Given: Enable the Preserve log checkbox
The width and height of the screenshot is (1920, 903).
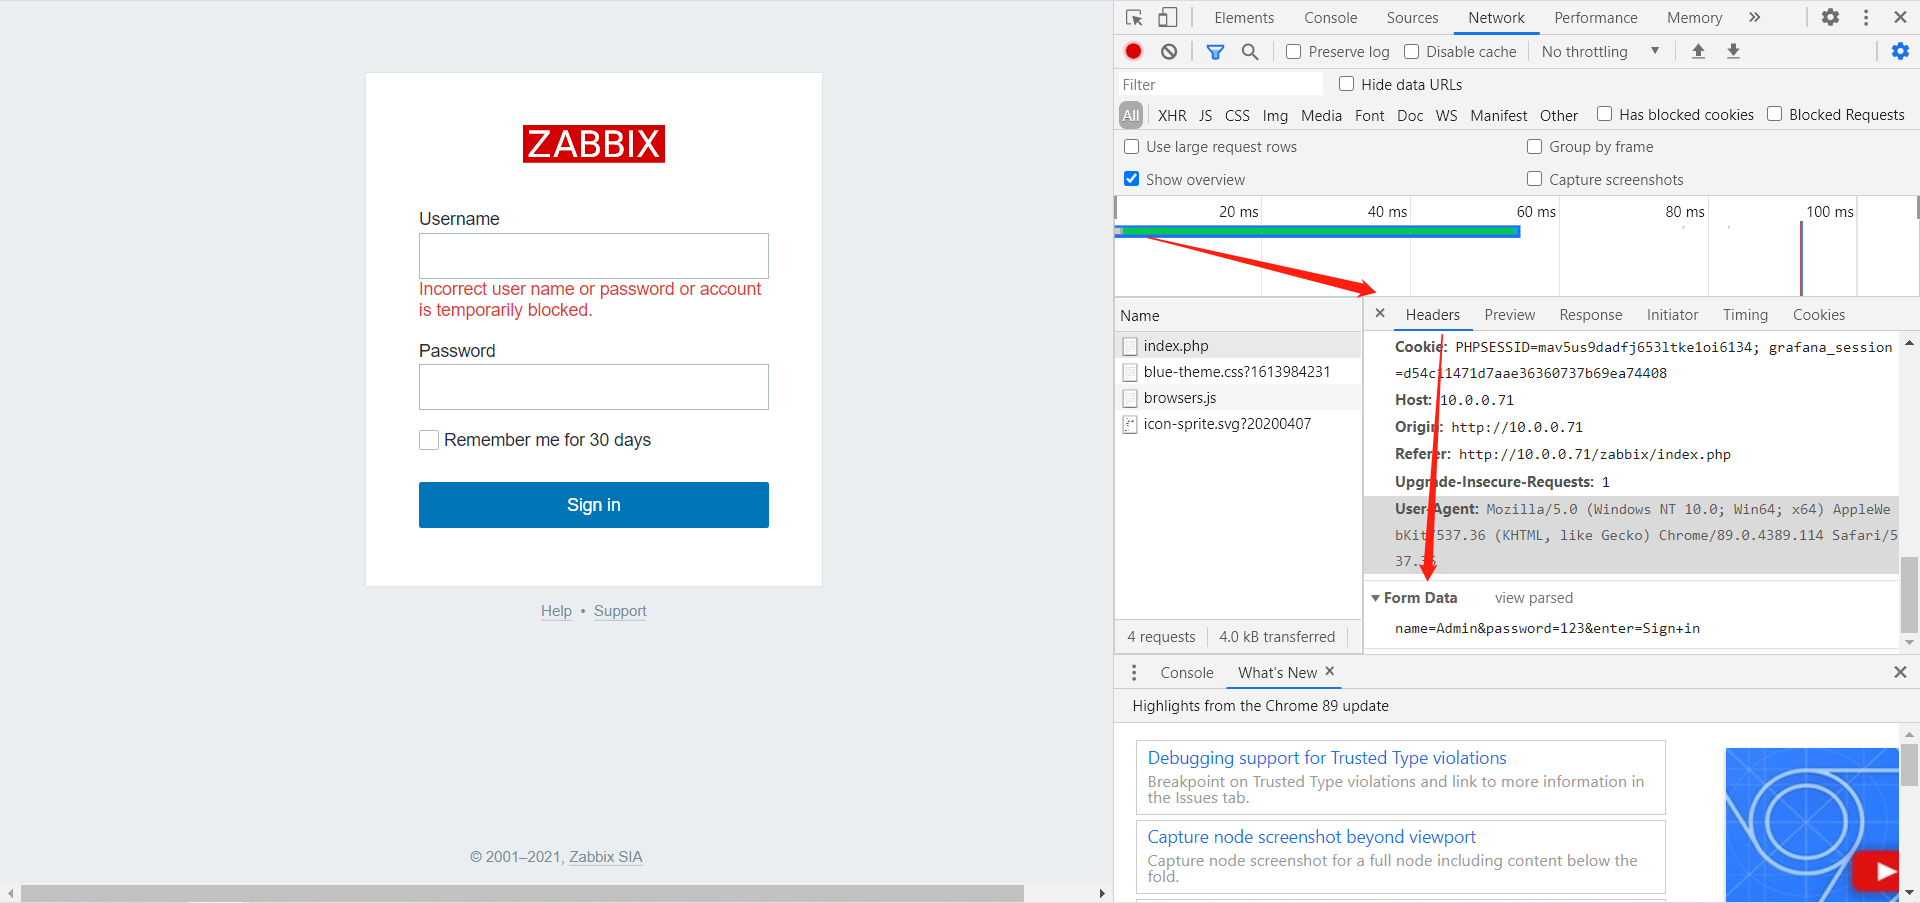Looking at the screenshot, I should point(1294,52).
